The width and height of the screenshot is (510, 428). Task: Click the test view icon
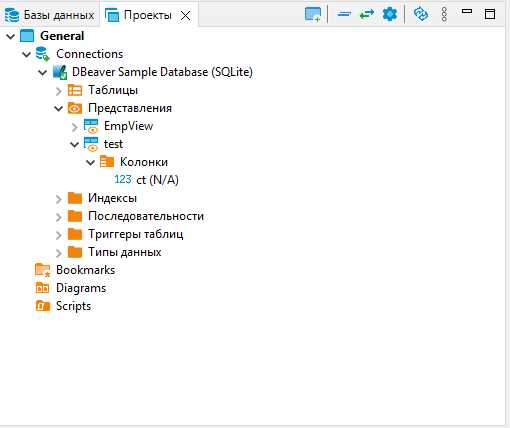91,144
